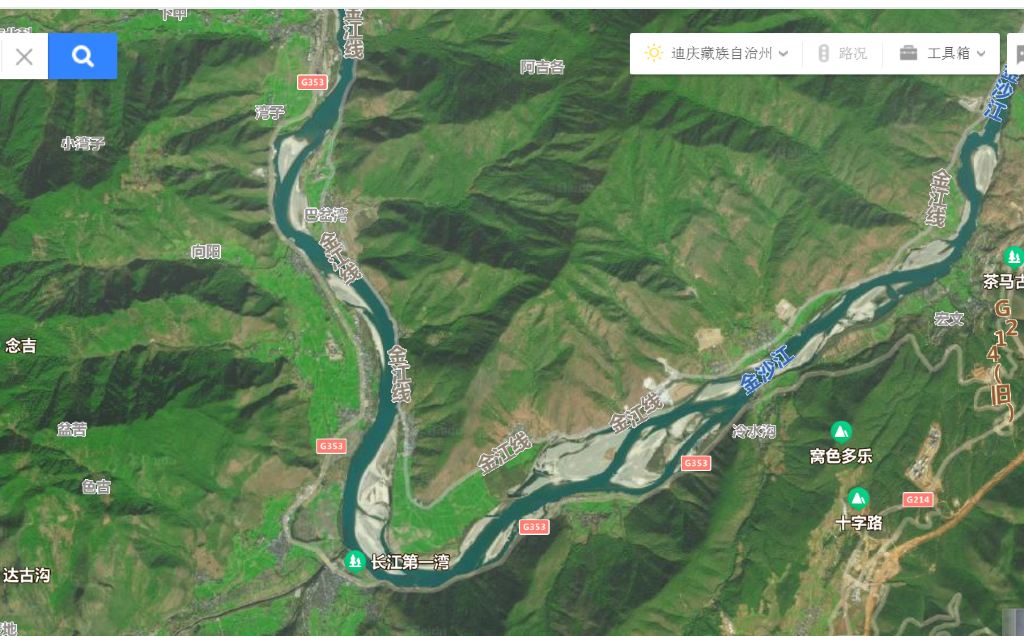Click the 金沙江 river label

tap(767, 369)
